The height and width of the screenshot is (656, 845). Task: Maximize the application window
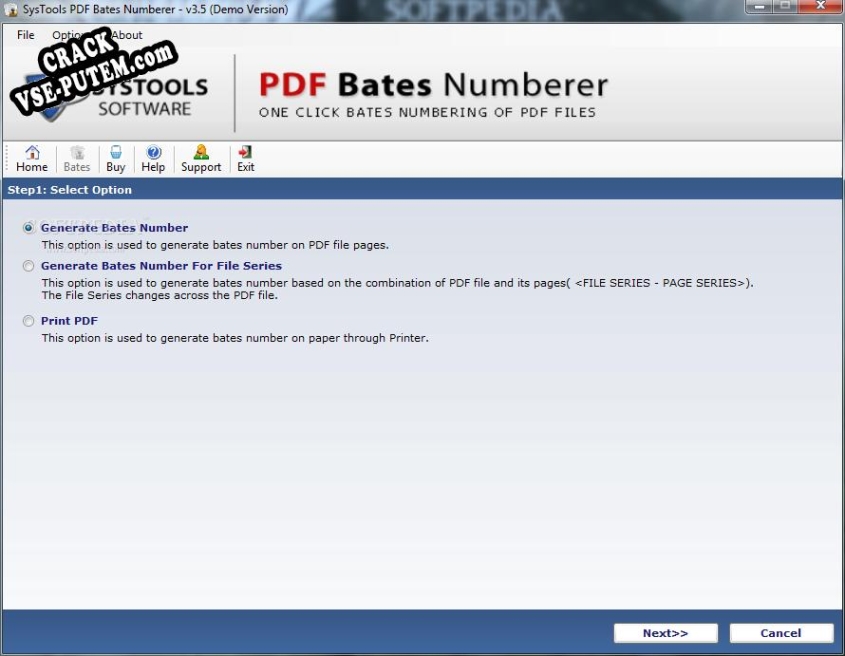[786, 6]
